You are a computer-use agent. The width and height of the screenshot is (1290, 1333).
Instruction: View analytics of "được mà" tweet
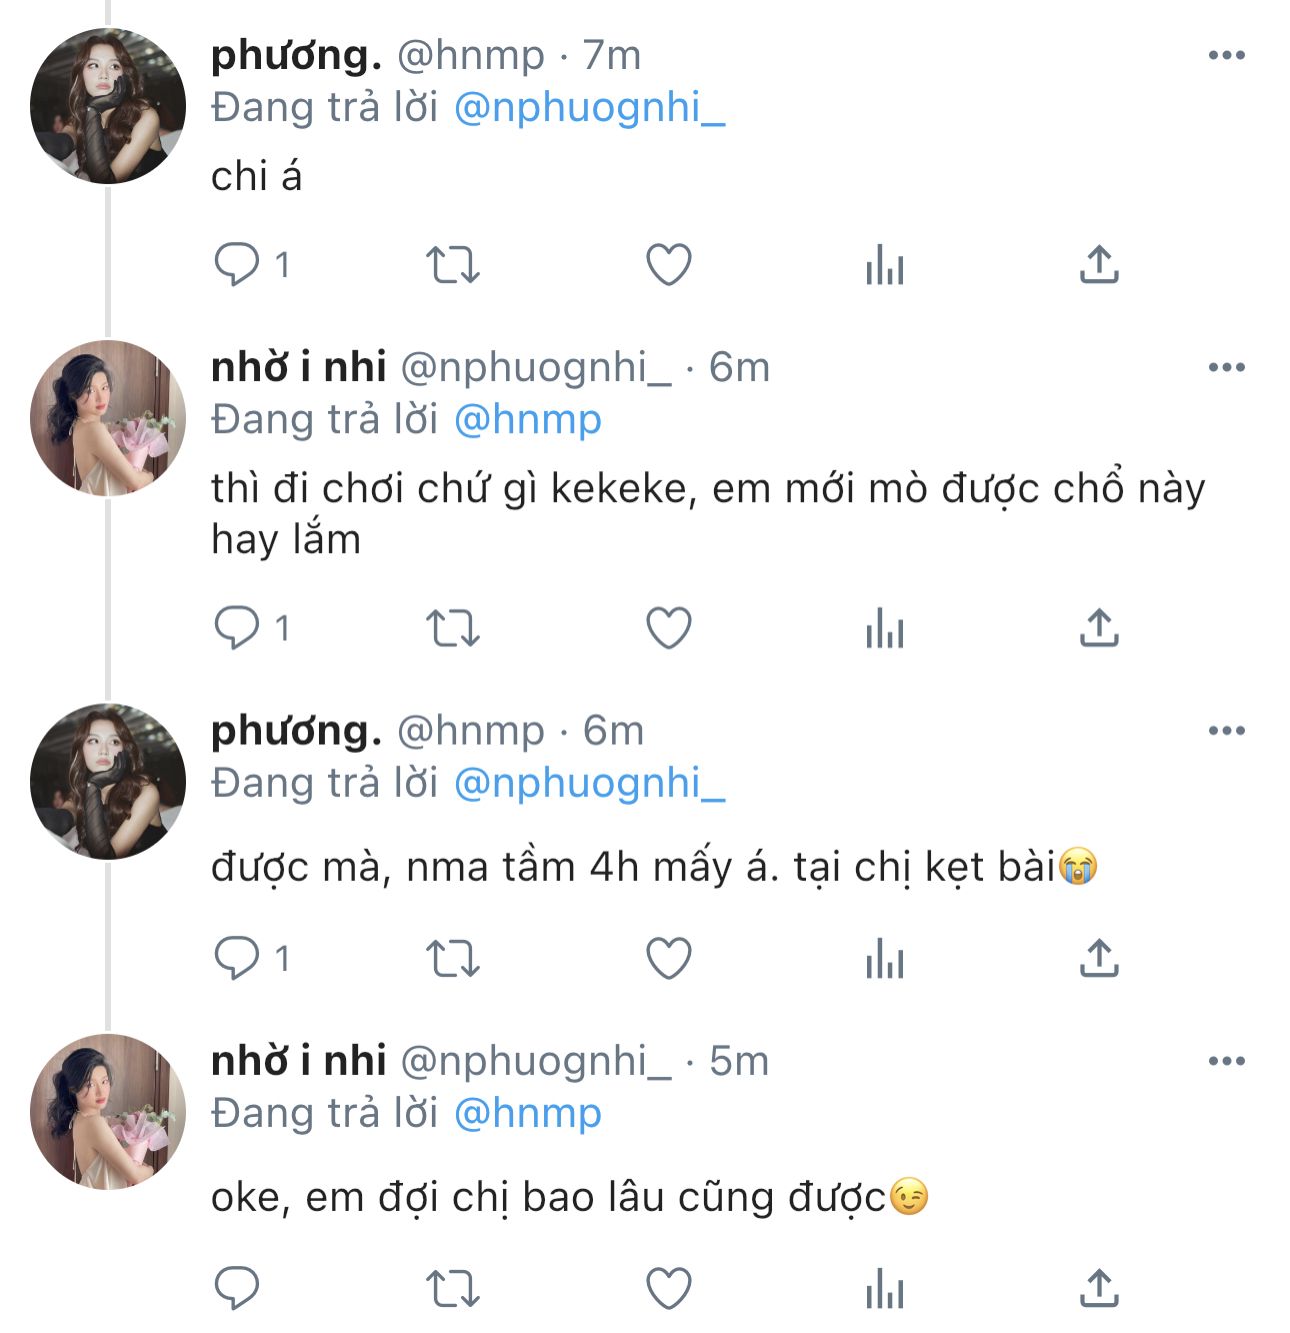point(884,960)
